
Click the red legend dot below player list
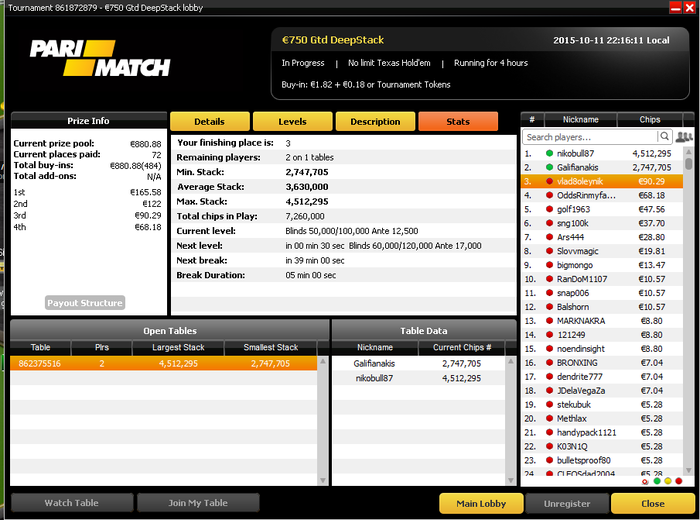(x=679, y=481)
